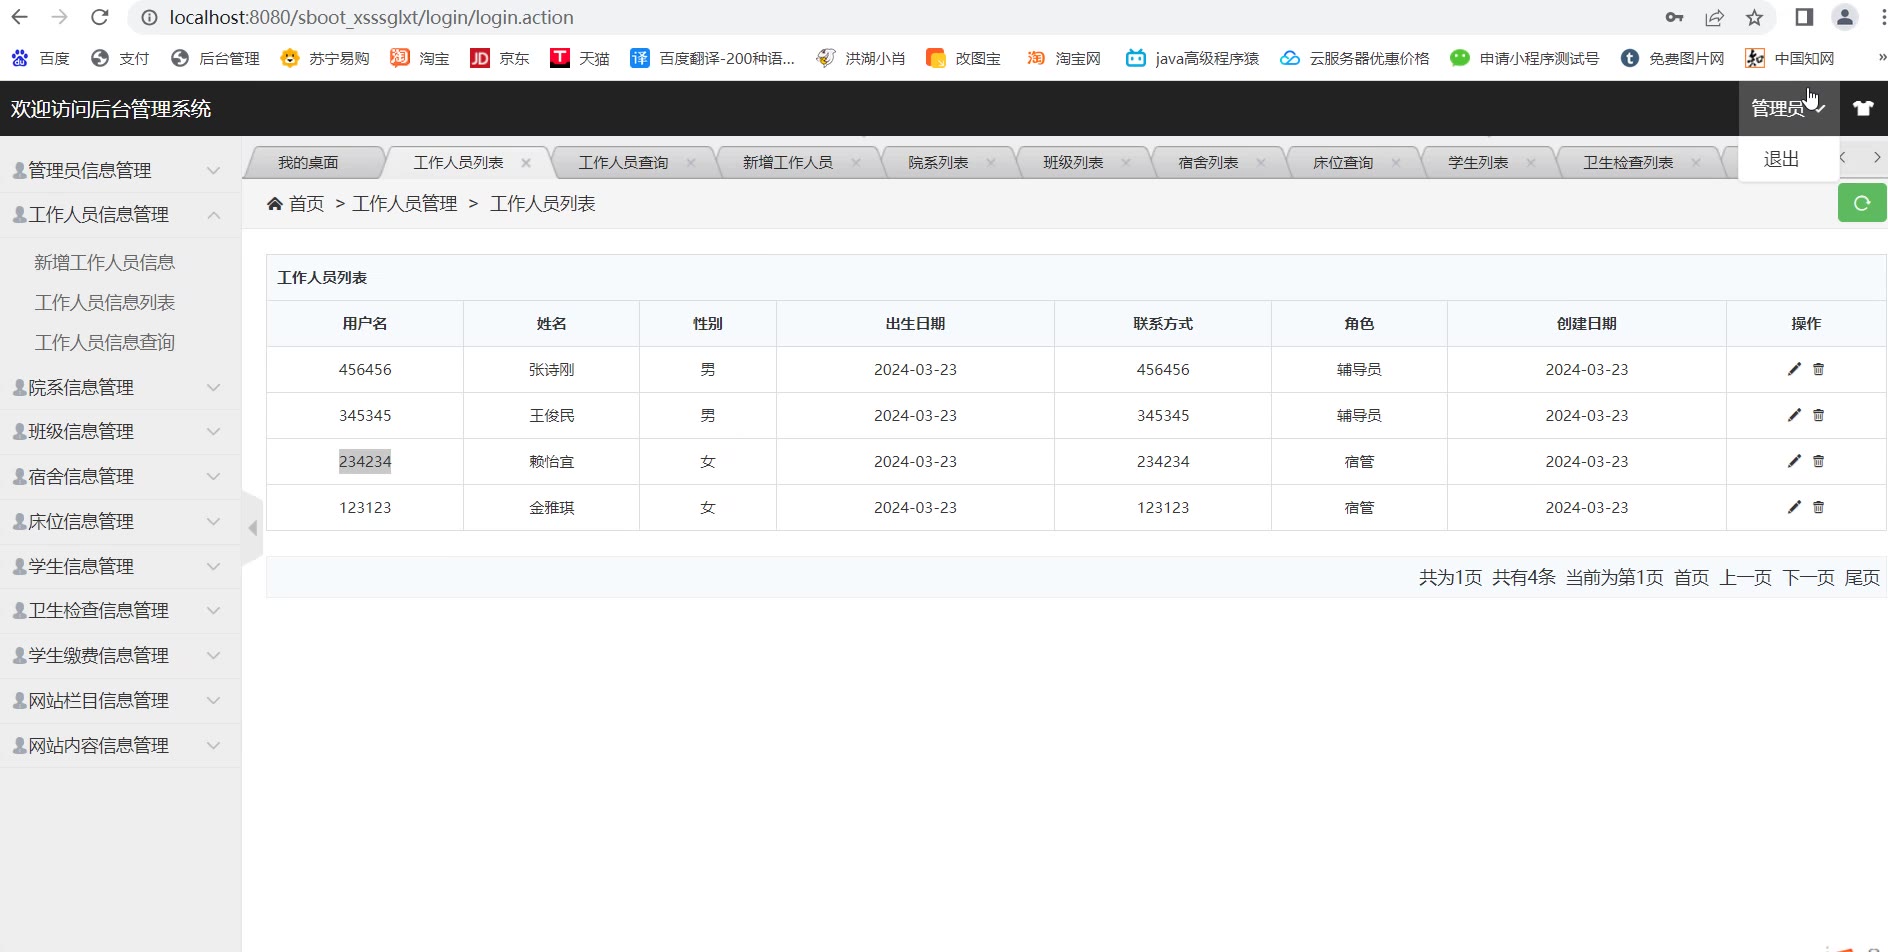This screenshot has height=952, width=1888.
Task: Click the highlighted 234234 username cell
Action: pyautogui.click(x=365, y=461)
